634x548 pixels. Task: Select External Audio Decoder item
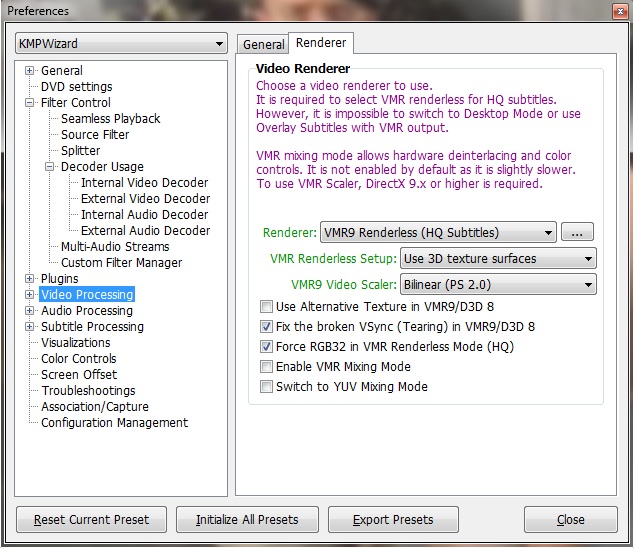(146, 231)
